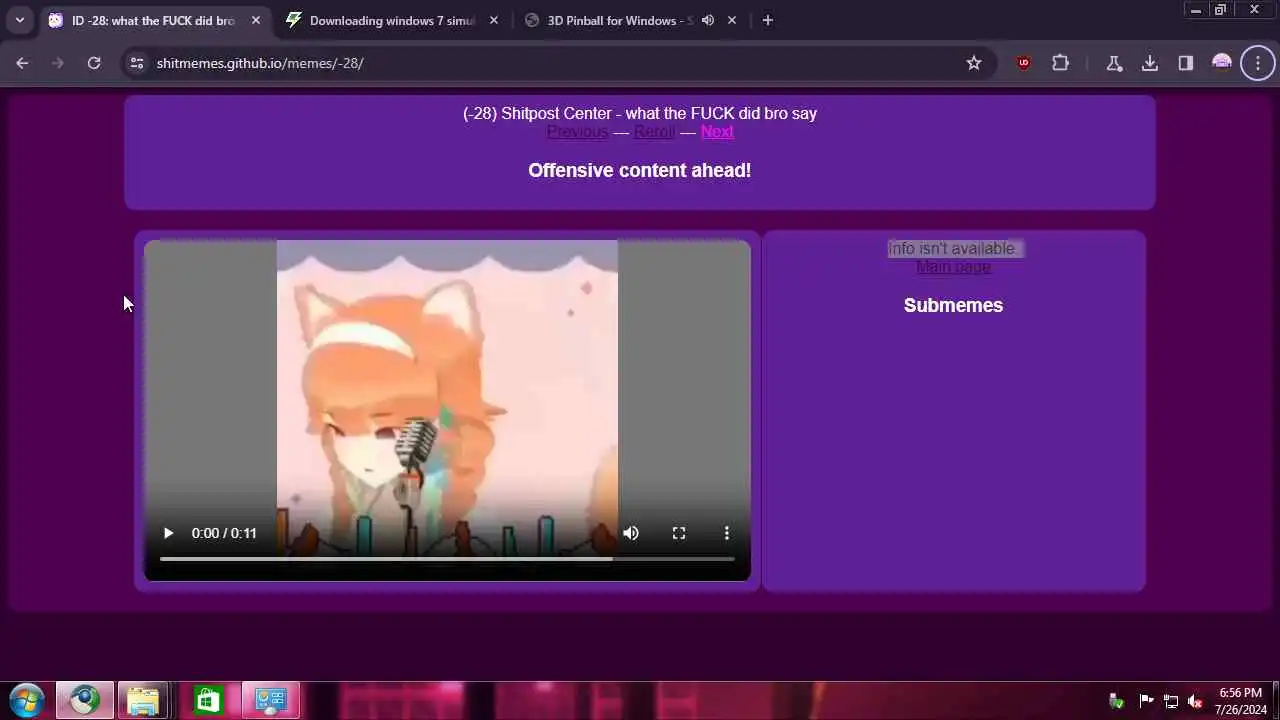Play the meme video
The height and width of the screenshot is (720, 1280).
[168, 533]
